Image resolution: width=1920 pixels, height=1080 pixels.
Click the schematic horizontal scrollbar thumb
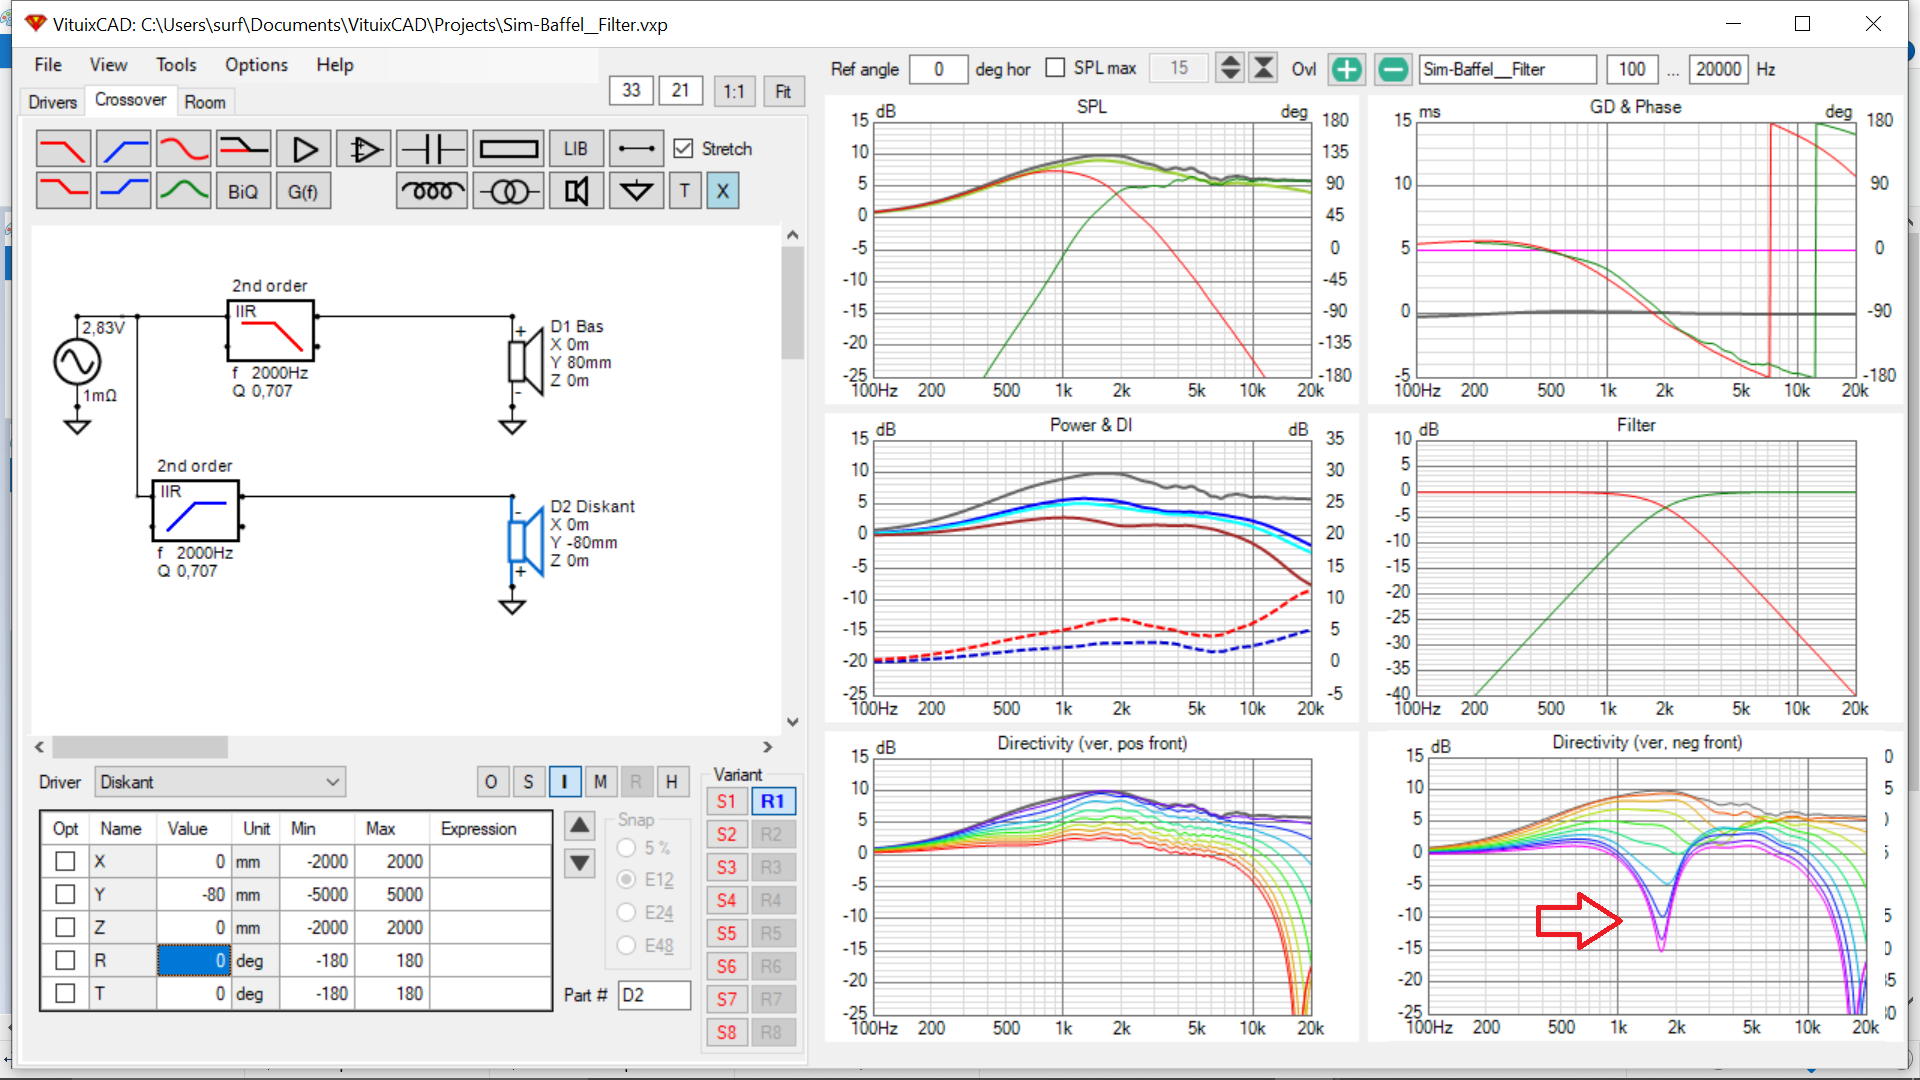pos(140,747)
